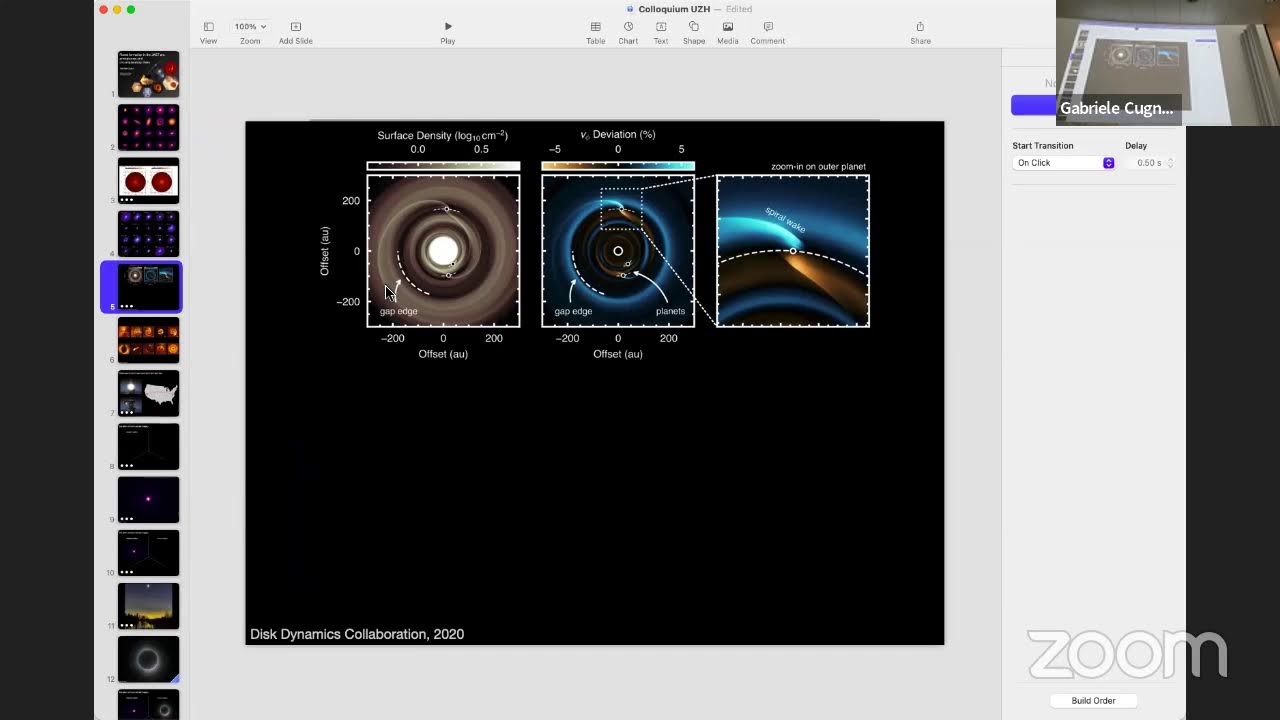Start the slideshow with Play

[448, 32]
